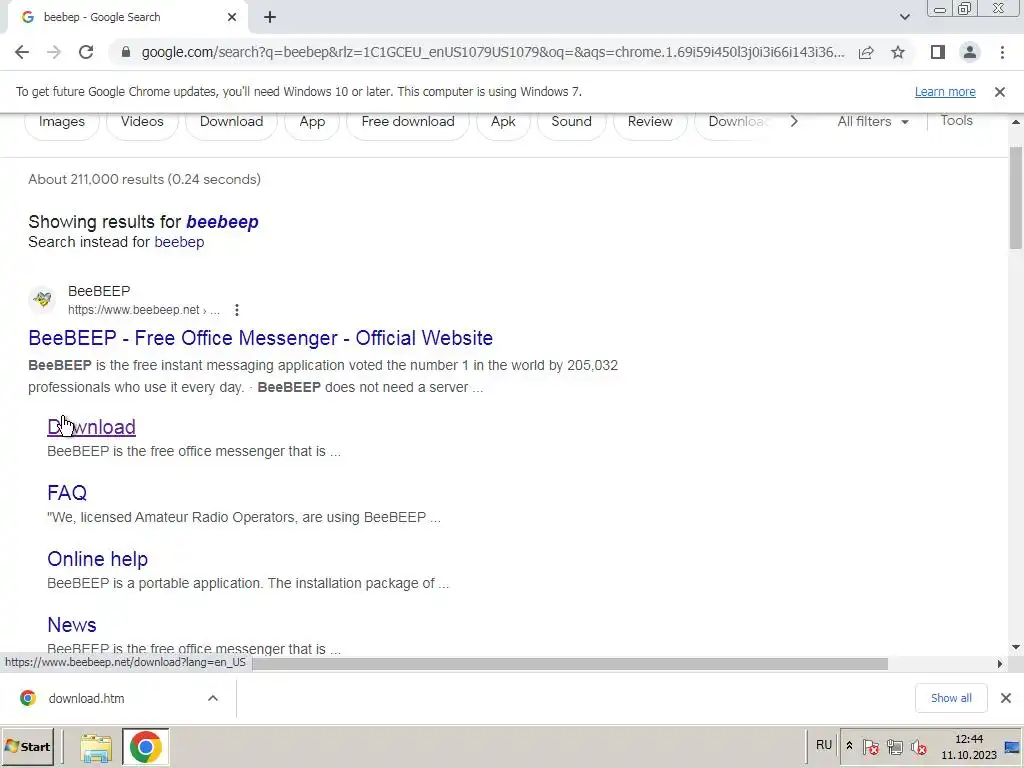The width and height of the screenshot is (1024, 768).
Task: Open the FAQ sitelink
Action: [x=67, y=493]
